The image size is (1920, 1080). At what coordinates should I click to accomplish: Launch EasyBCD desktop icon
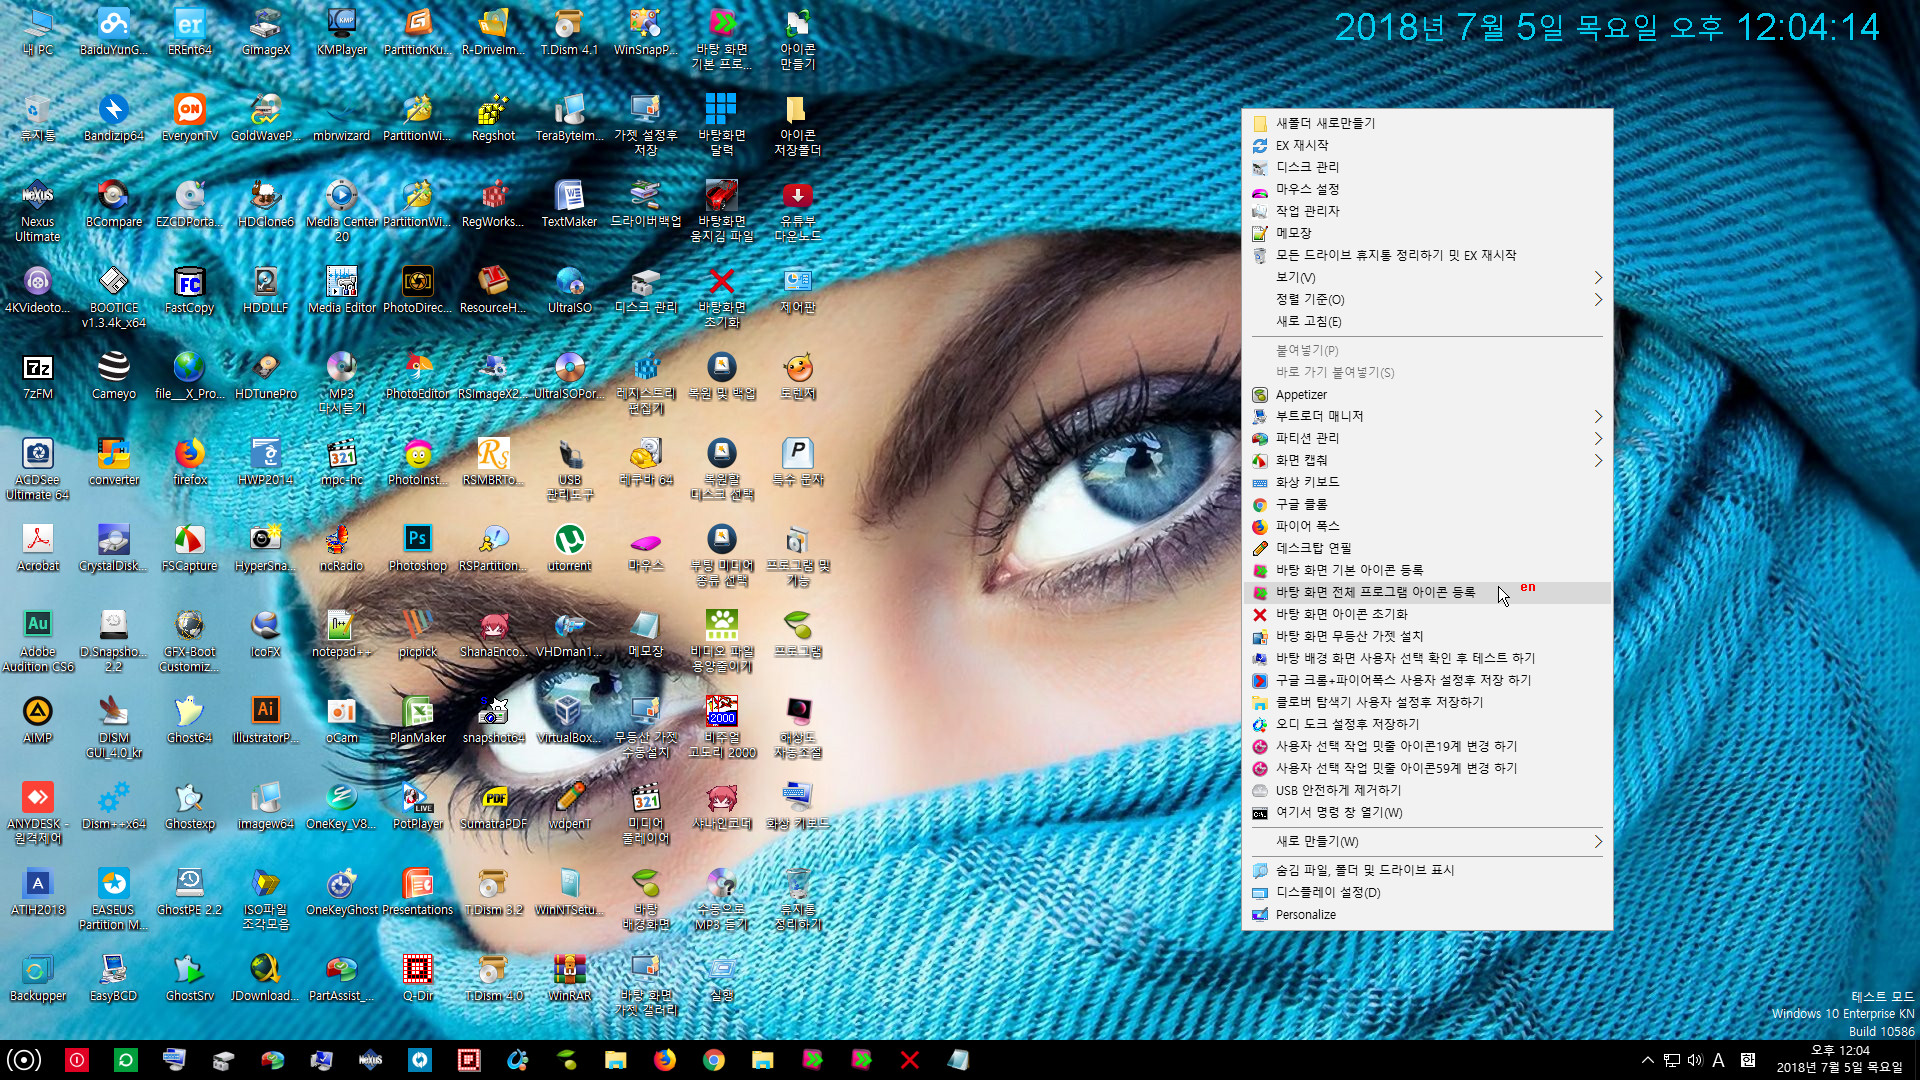pos(113,978)
